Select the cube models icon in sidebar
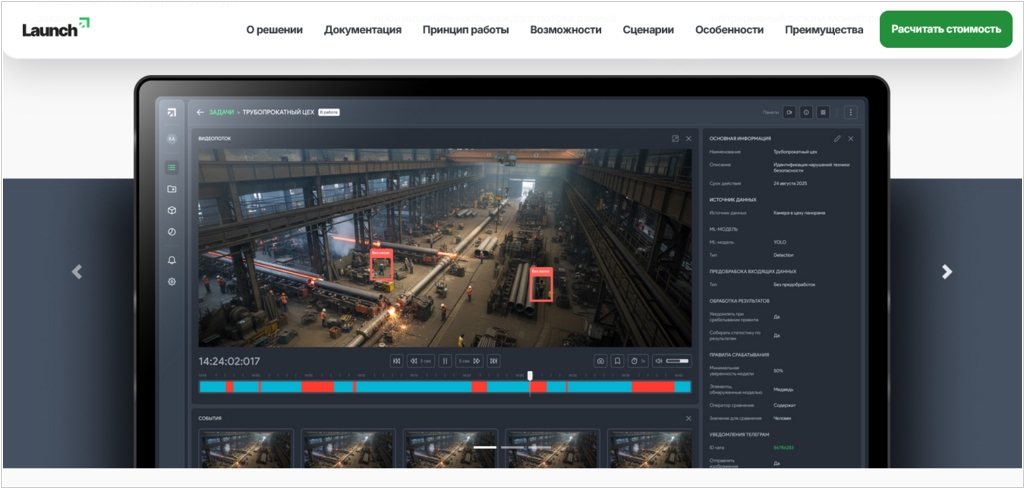This screenshot has height=488, width=1024. (172, 210)
